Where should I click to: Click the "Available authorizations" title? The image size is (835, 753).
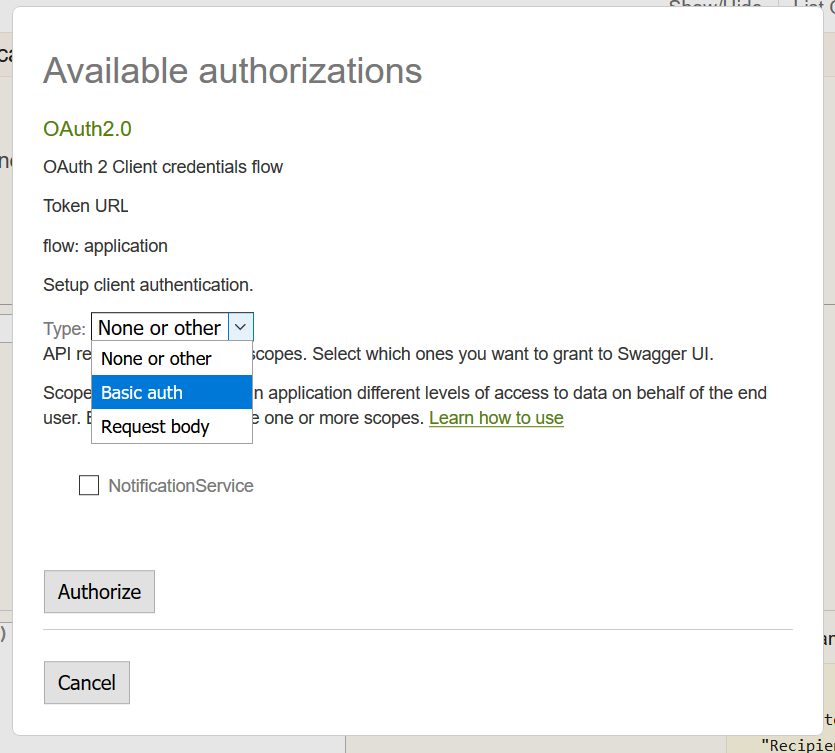232,71
